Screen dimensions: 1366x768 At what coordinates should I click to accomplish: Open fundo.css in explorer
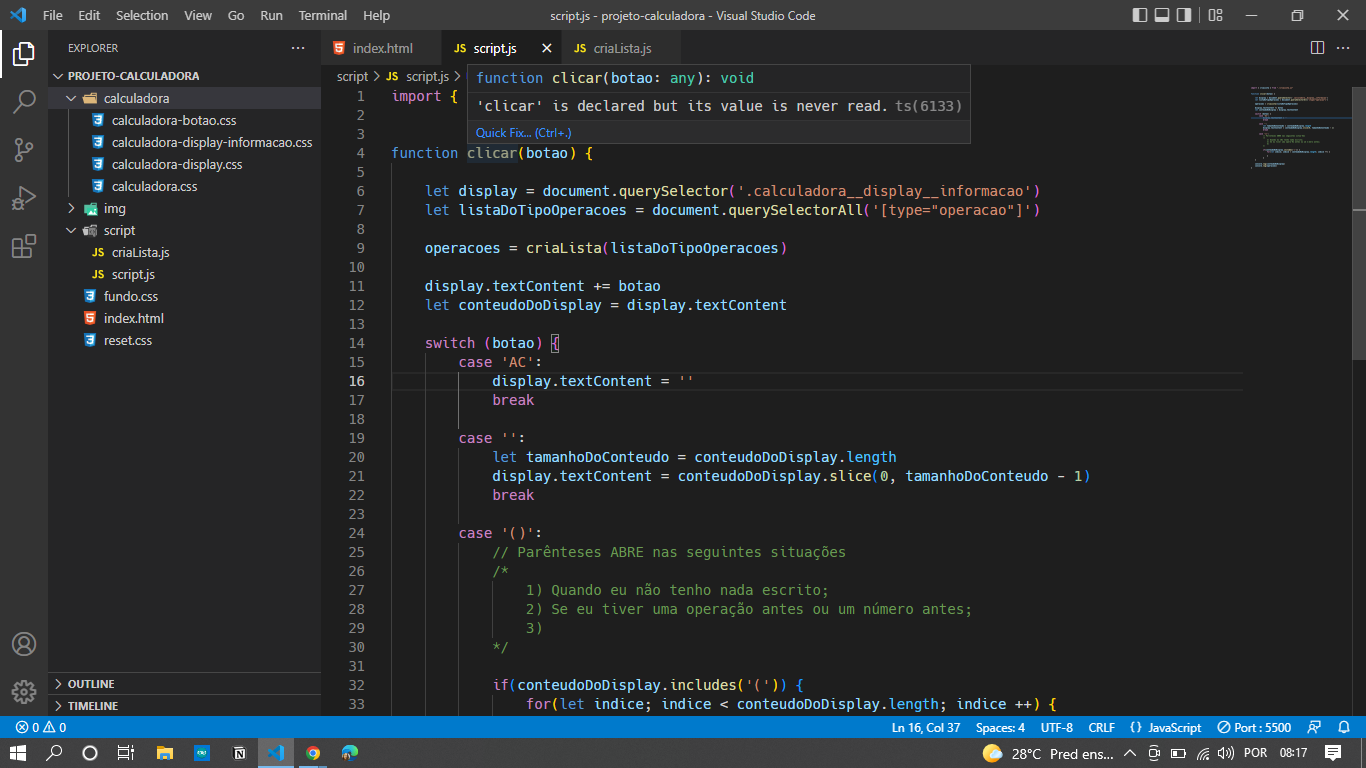tap(130, 296)
